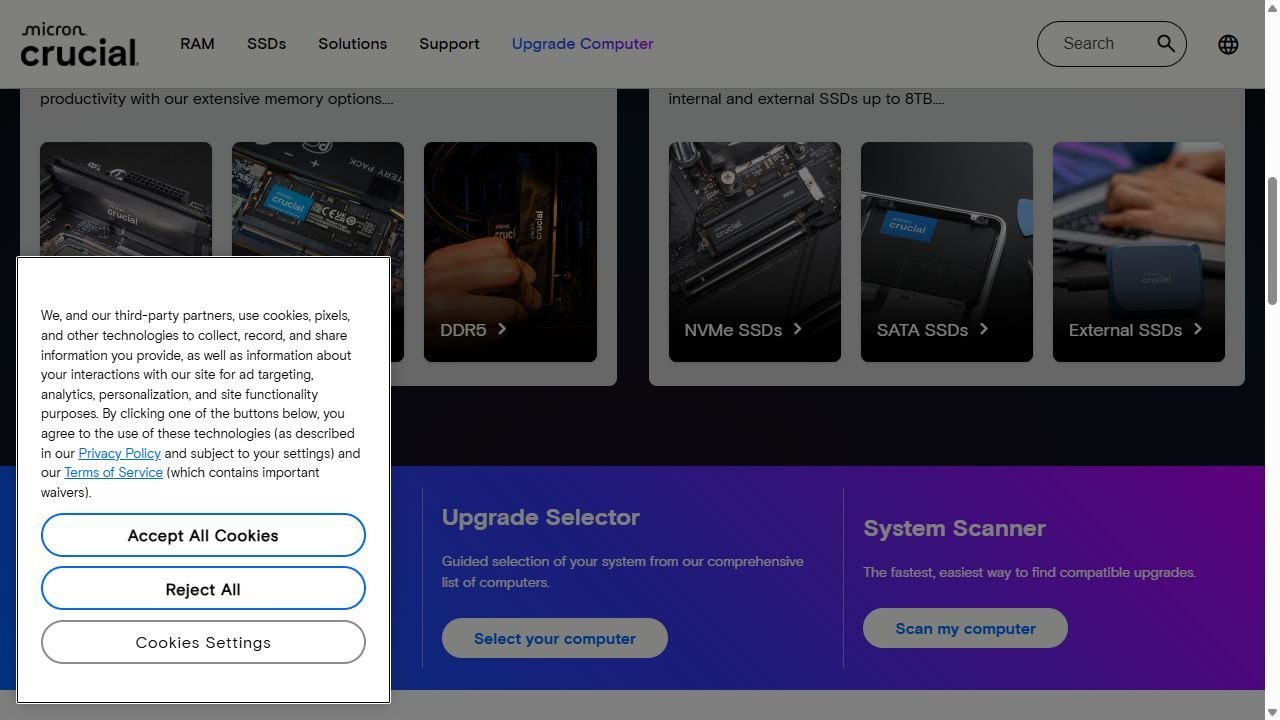
Task: Click the scrollbar up arrow
Action: point(1272,7)
